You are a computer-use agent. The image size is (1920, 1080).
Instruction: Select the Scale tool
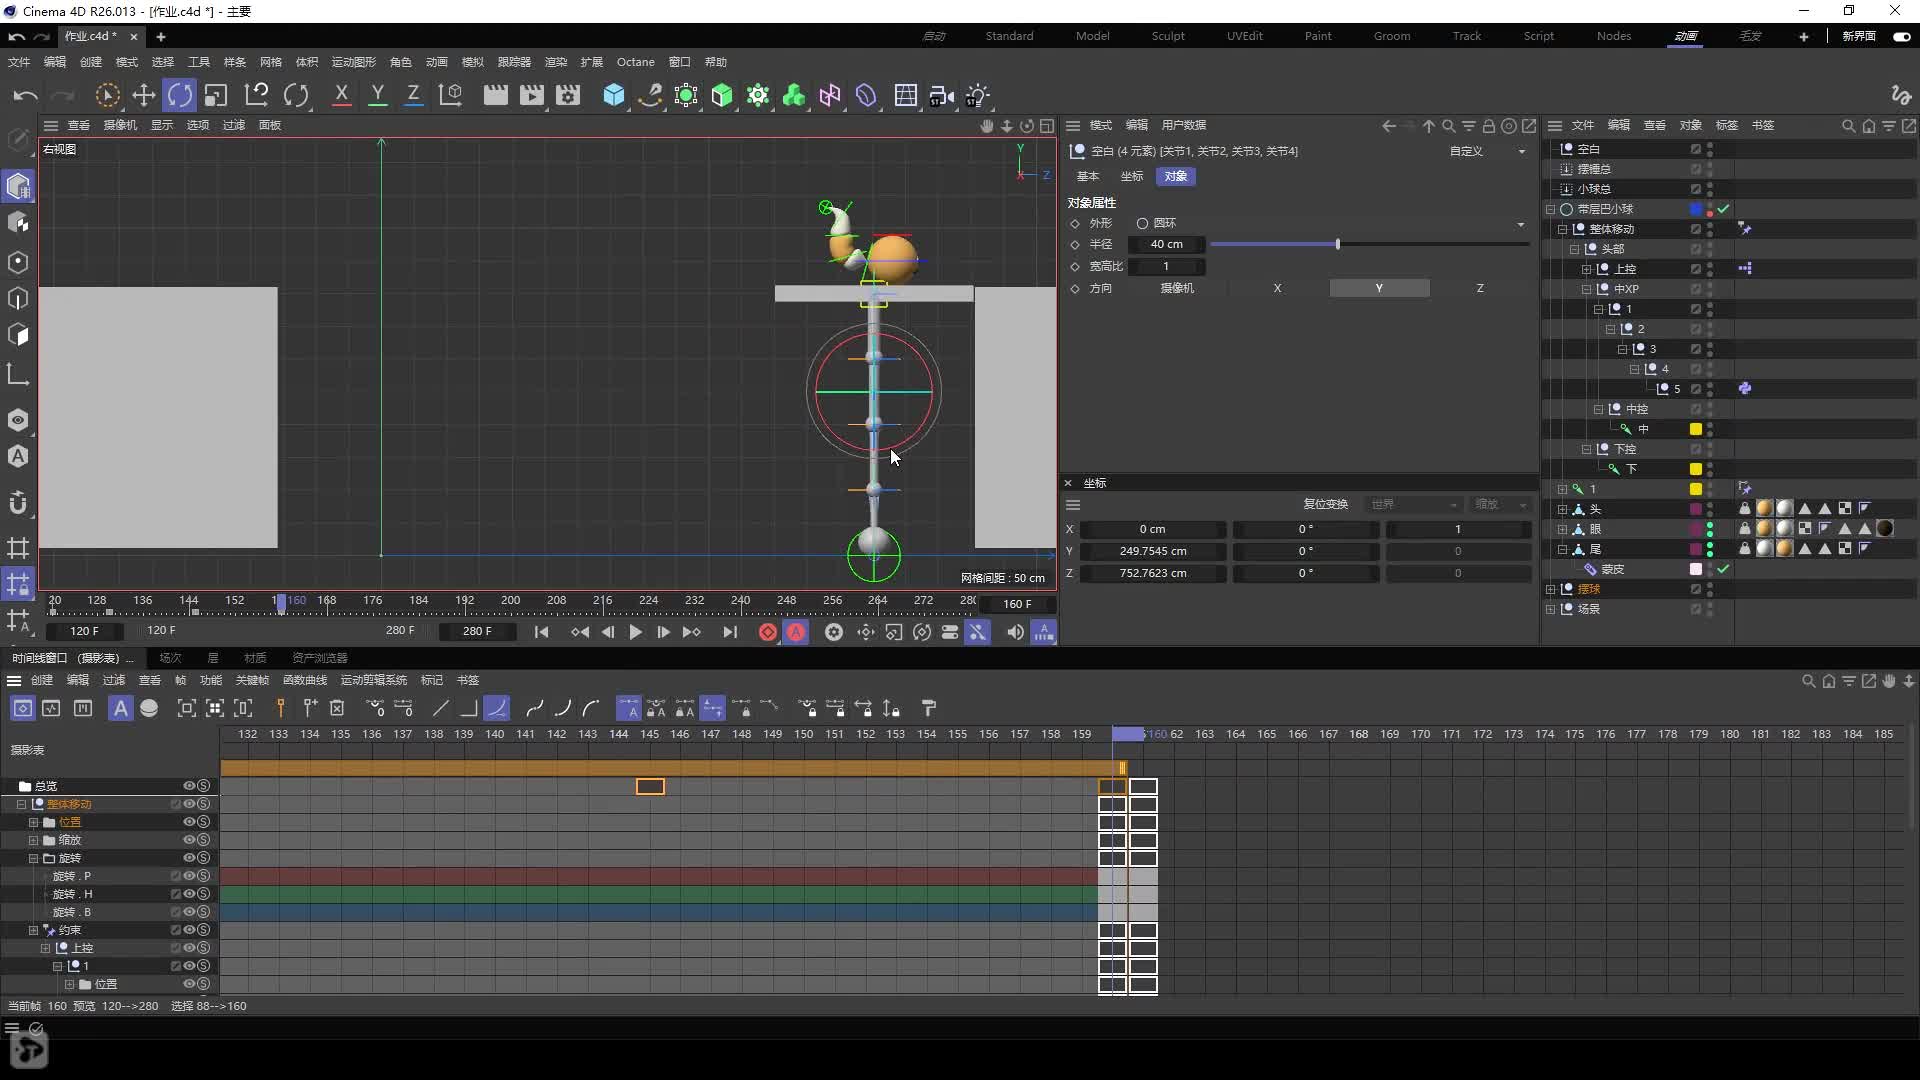(216, 95)
